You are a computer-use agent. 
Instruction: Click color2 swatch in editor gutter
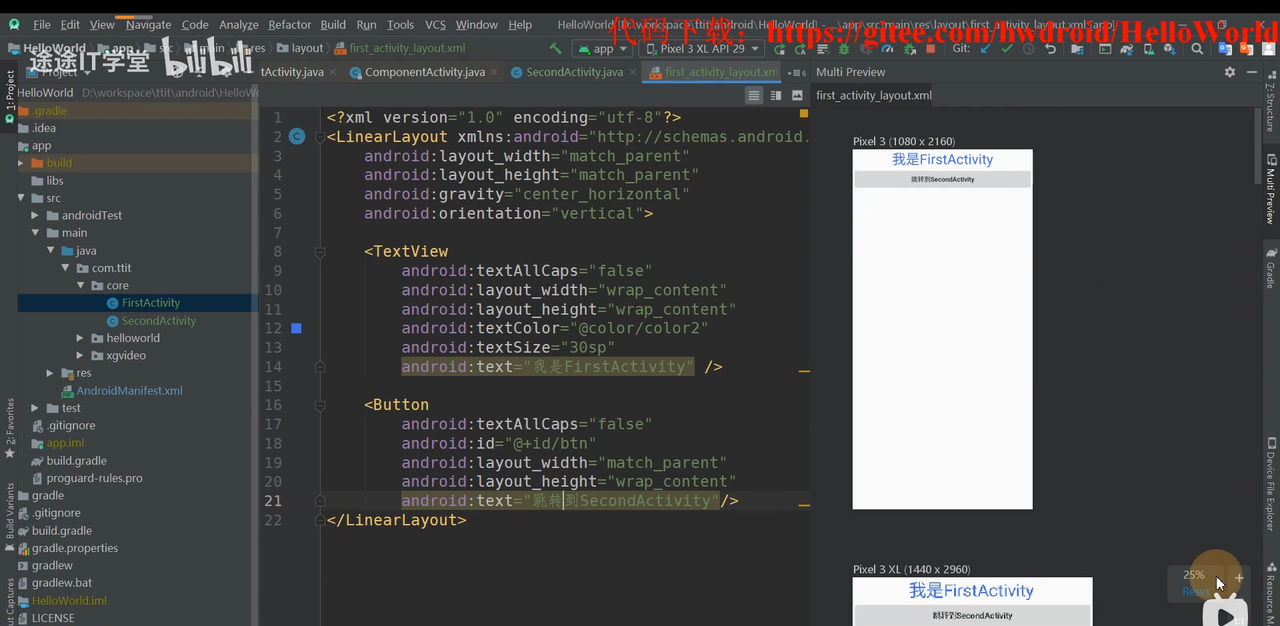pos(296,328)
